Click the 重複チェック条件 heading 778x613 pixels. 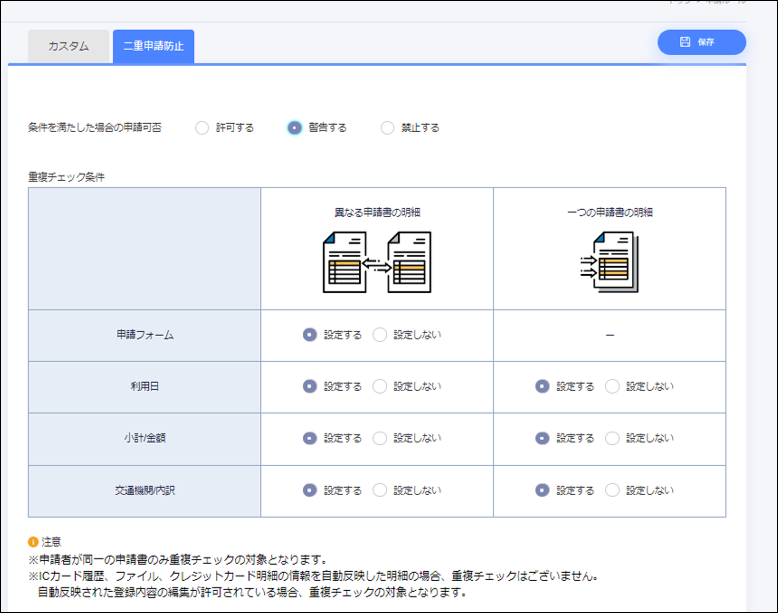[66, 177]
